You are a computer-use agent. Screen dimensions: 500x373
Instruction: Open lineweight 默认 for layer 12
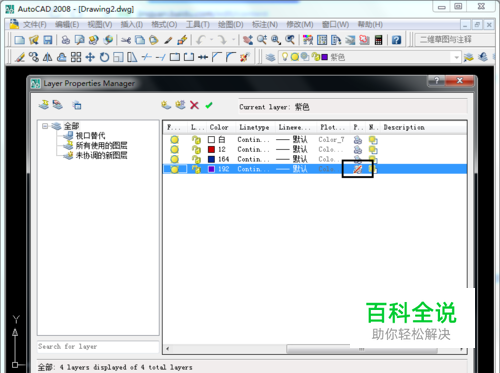pos(292,149)
